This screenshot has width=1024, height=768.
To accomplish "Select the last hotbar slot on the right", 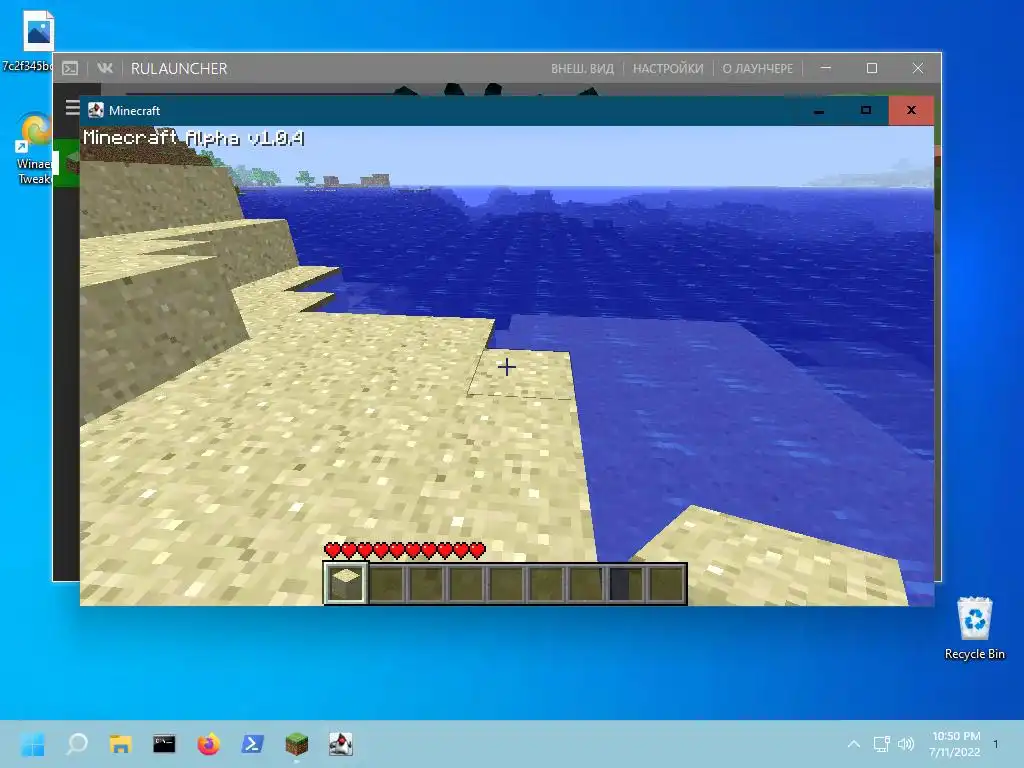I will (x=665, y=583).
